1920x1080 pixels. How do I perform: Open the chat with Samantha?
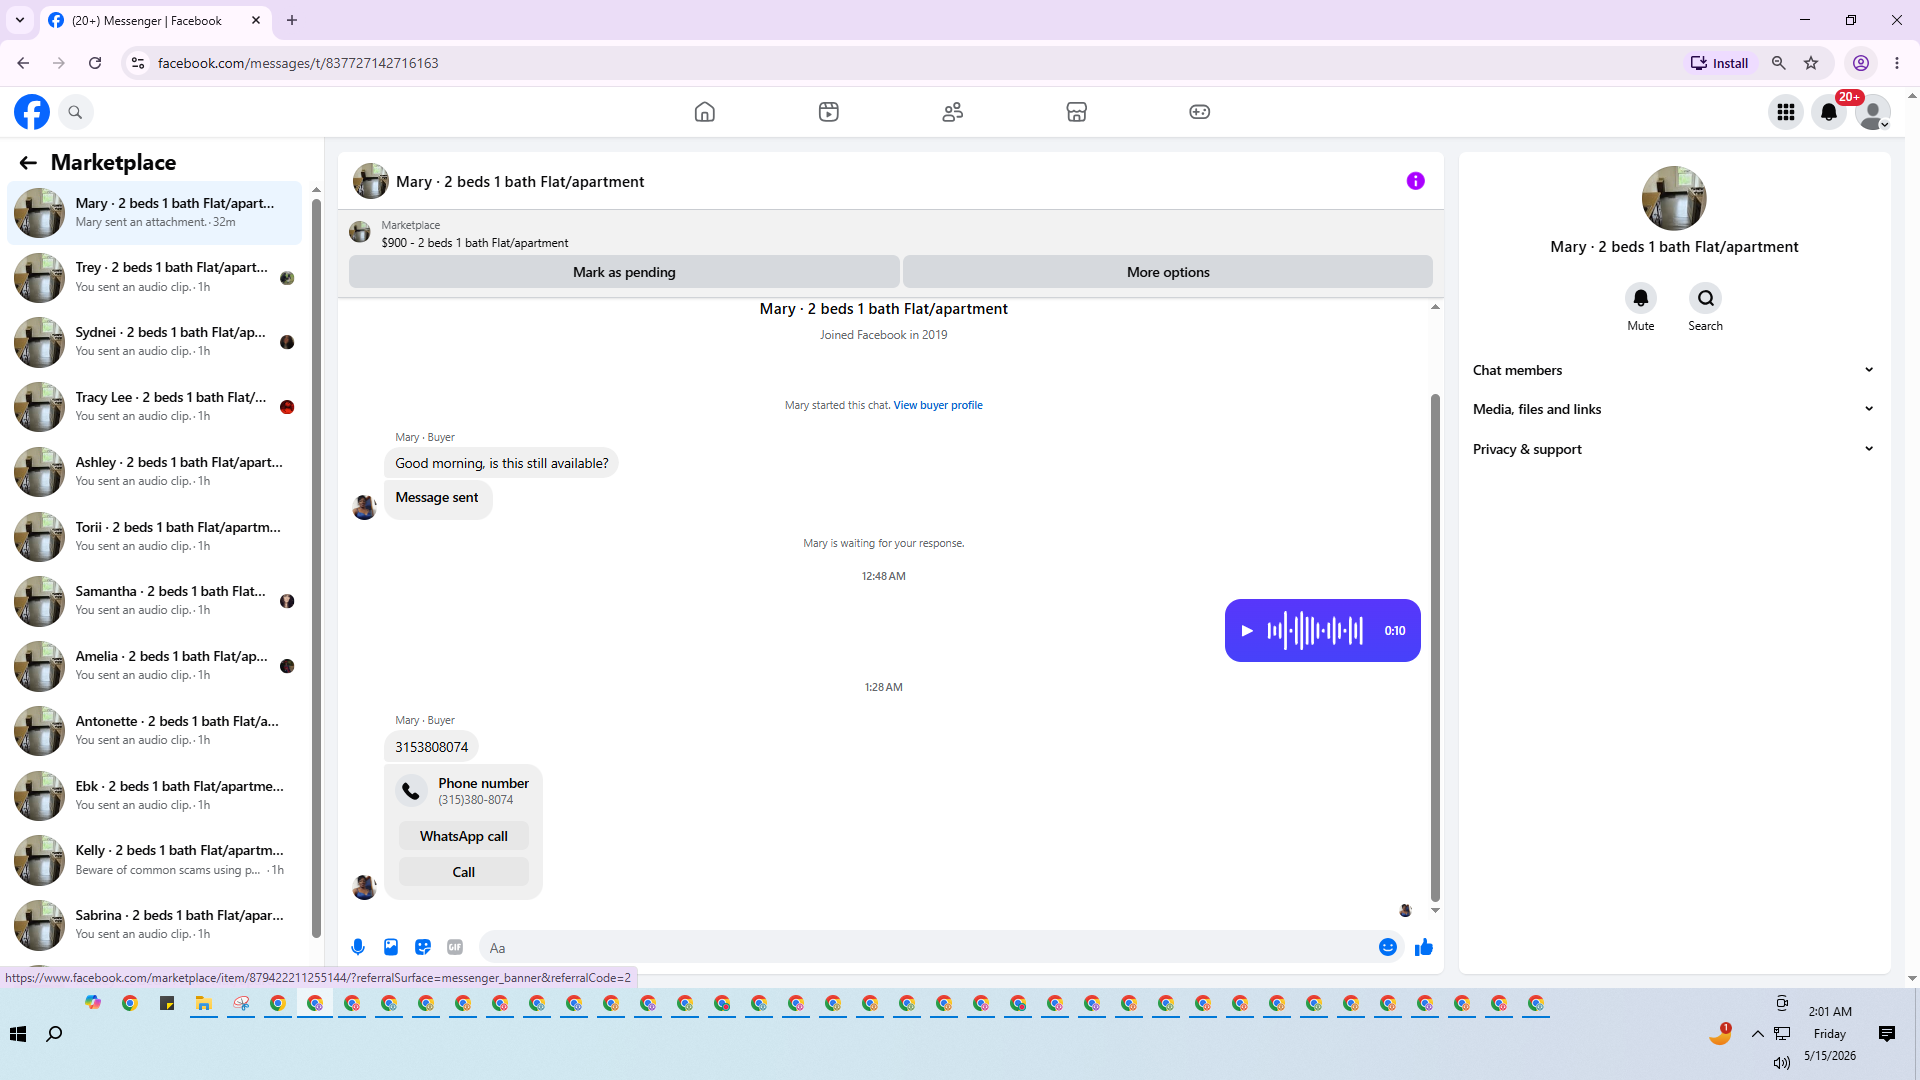pos(155,601)
